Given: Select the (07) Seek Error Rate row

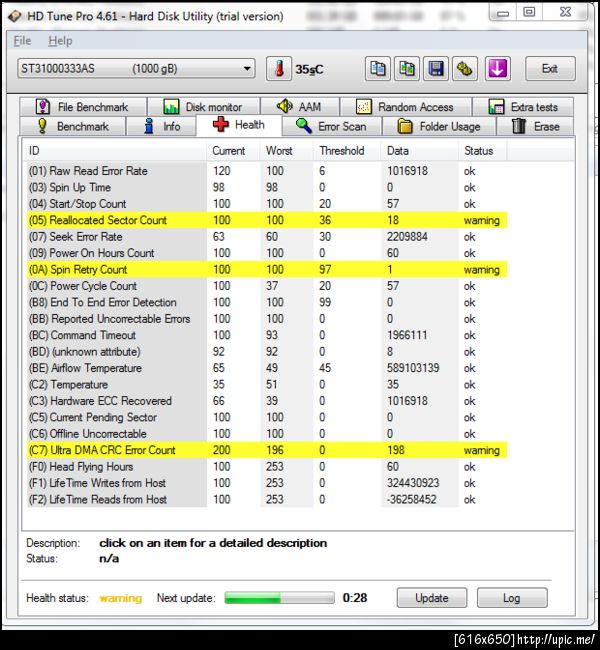Looking at the screenshot, I should point(267,237).
